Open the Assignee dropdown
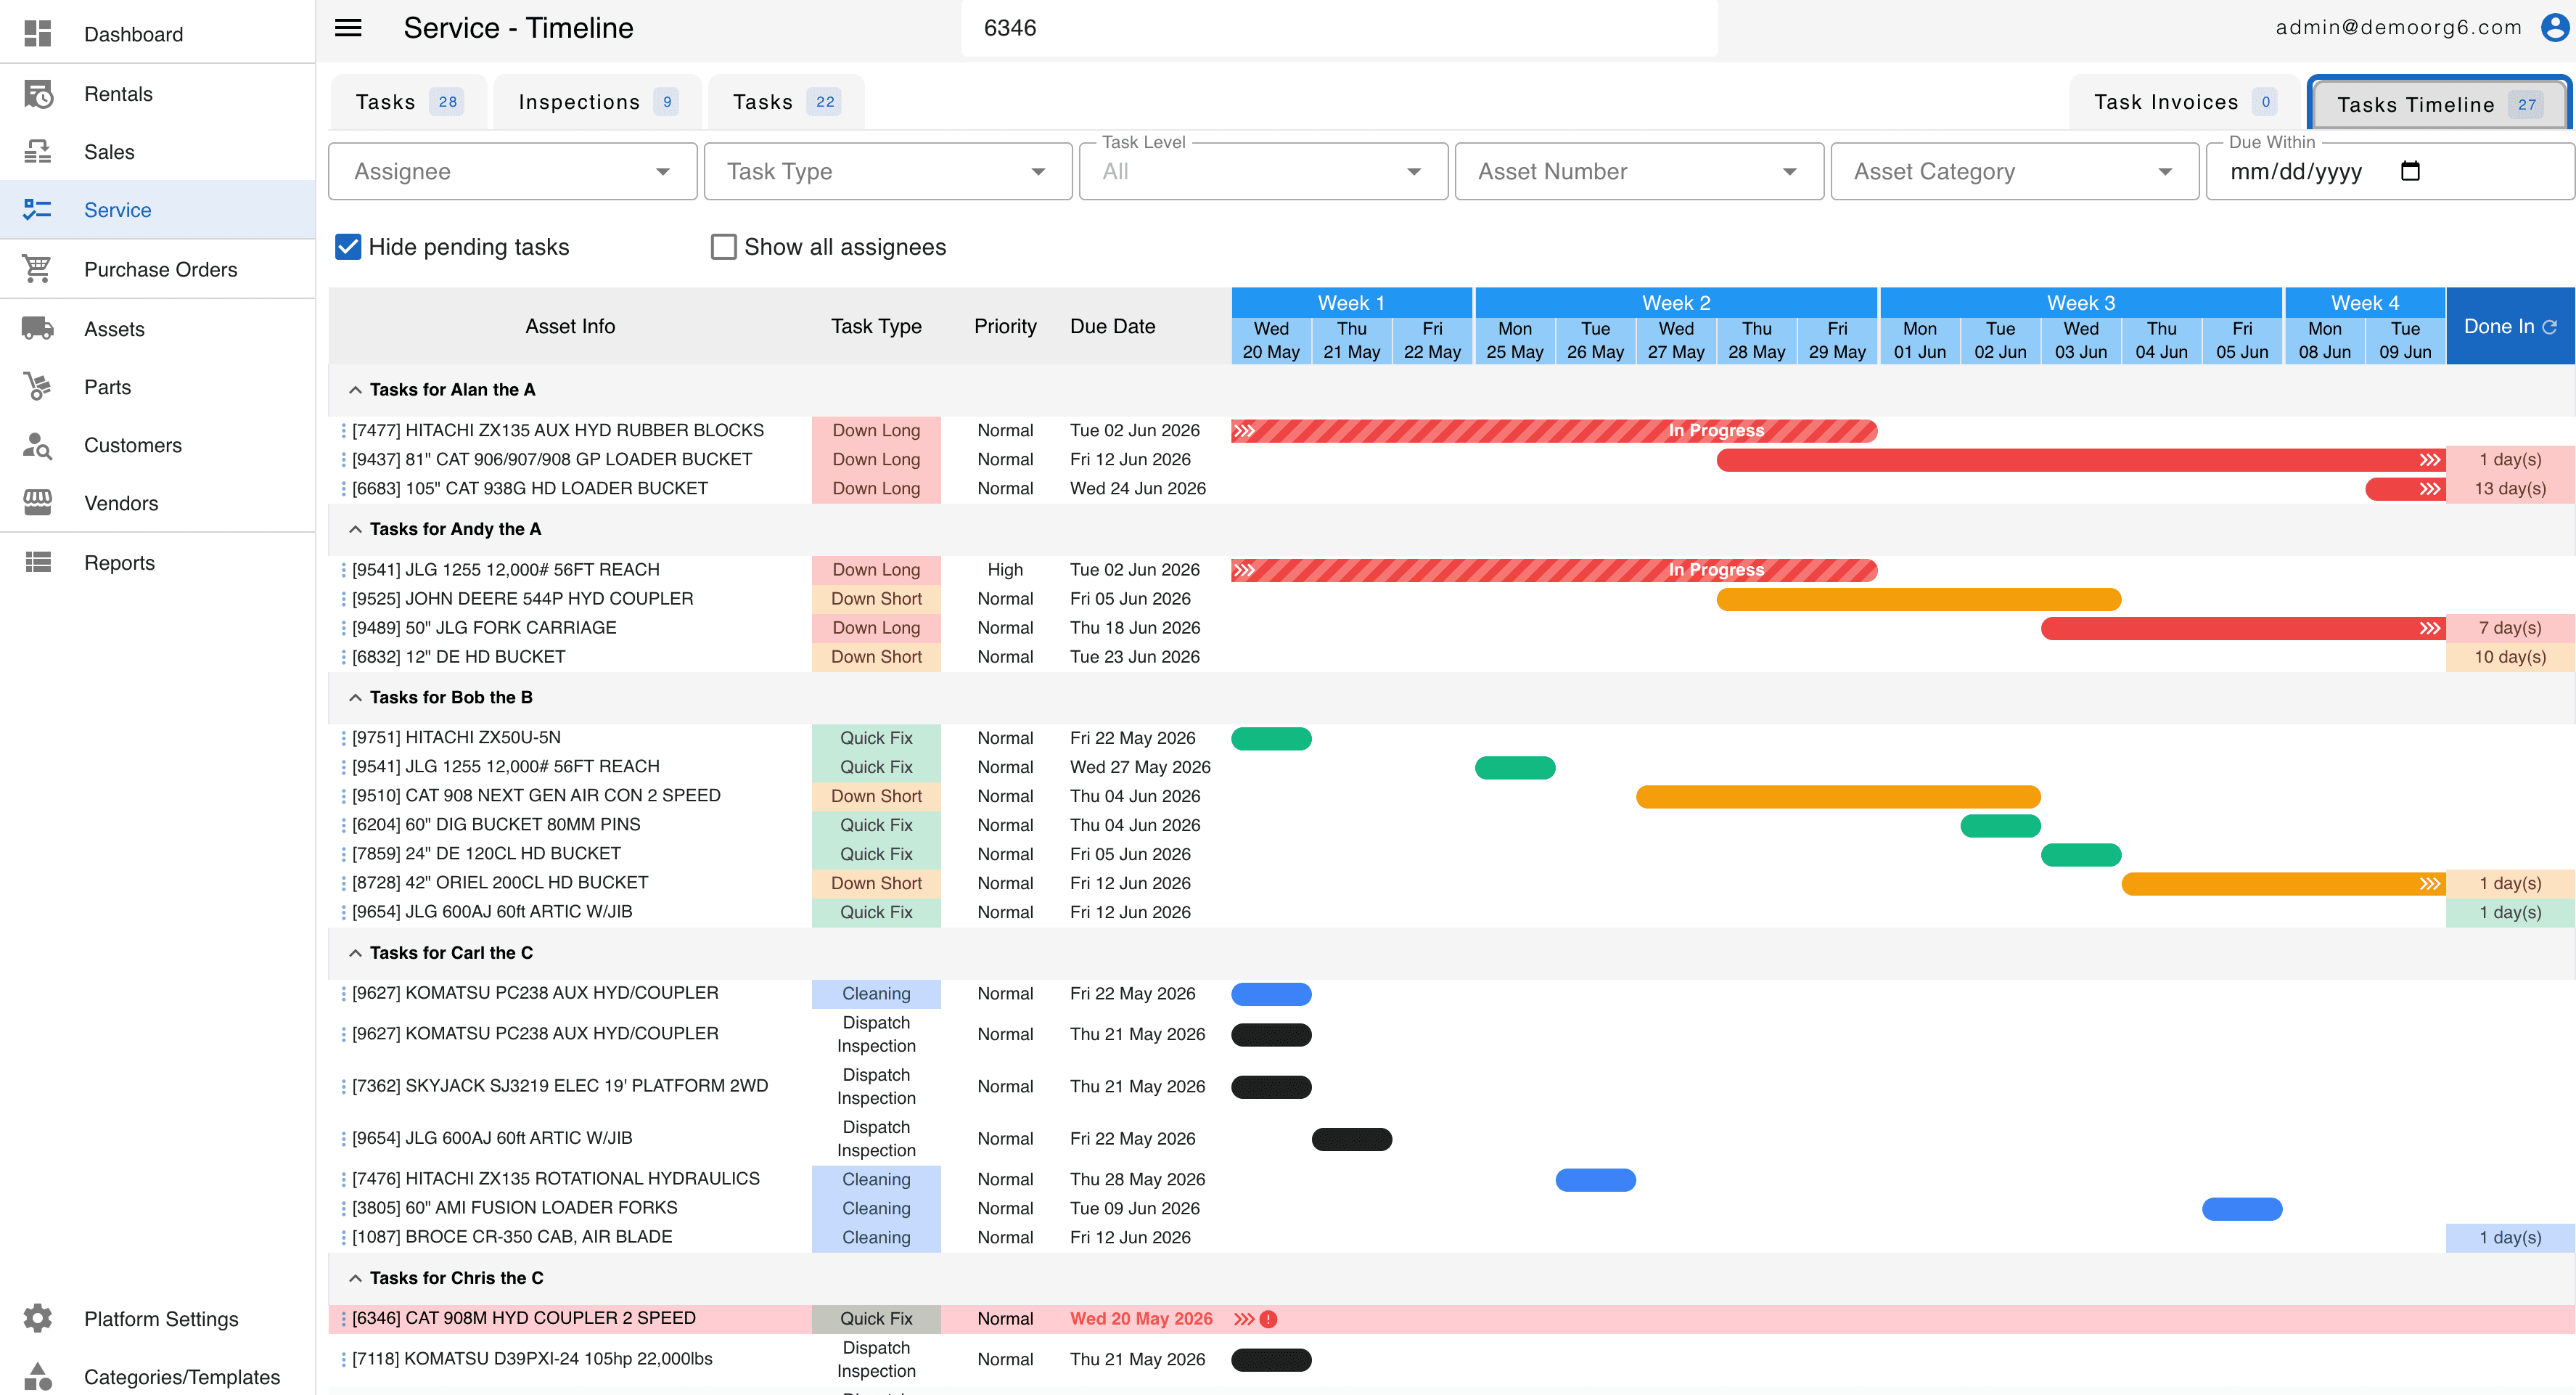Viewport: 2576px width, 1395px height. pyautogui.click(x=512, y=171)
